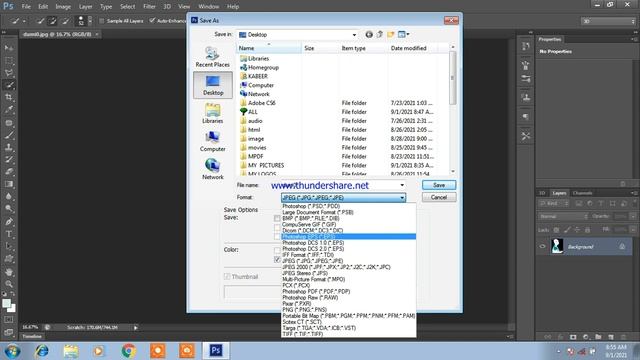
Task: Select the Horizontal Type tool
Action: (9, 234)
